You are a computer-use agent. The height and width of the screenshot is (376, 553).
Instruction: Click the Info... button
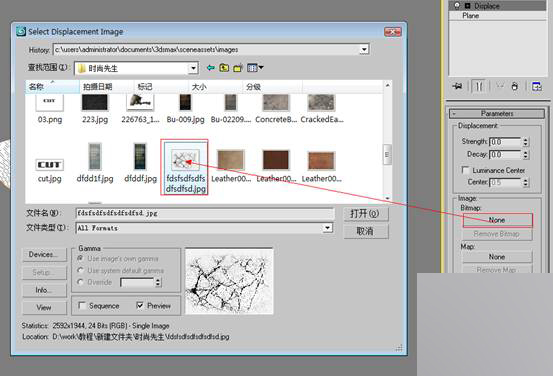tap(44, 290)
